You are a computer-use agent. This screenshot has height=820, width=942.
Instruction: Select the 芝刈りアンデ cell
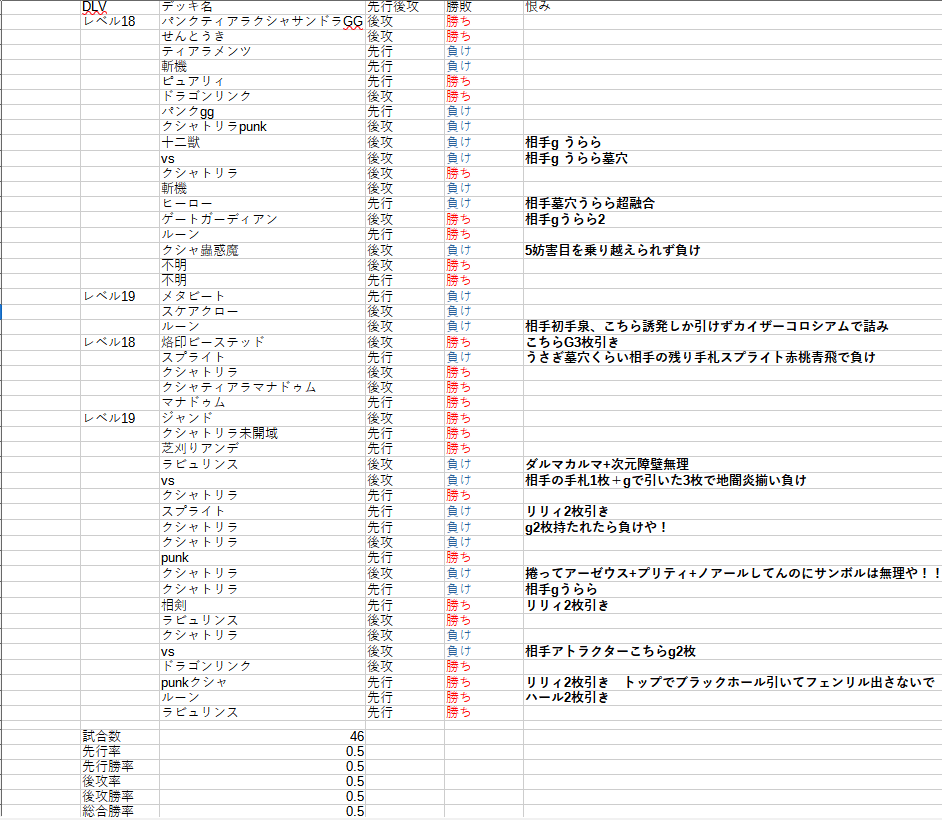263,448
